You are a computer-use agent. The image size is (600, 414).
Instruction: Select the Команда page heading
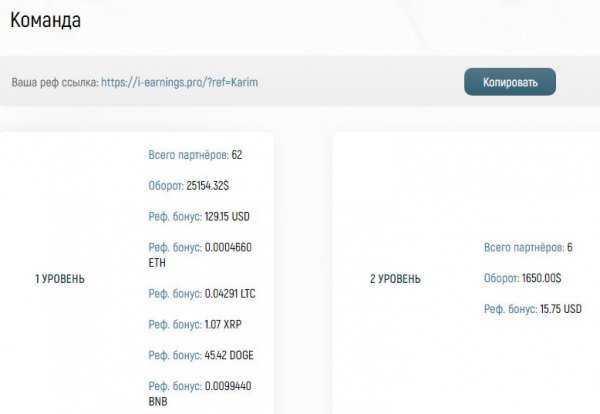pyautogui.click(x=46, y=20)
